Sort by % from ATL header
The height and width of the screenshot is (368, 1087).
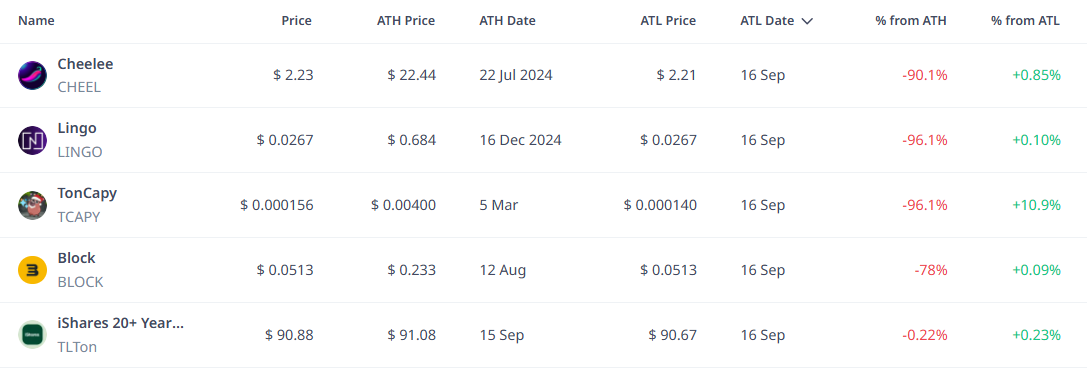(x=1025, y=21)
